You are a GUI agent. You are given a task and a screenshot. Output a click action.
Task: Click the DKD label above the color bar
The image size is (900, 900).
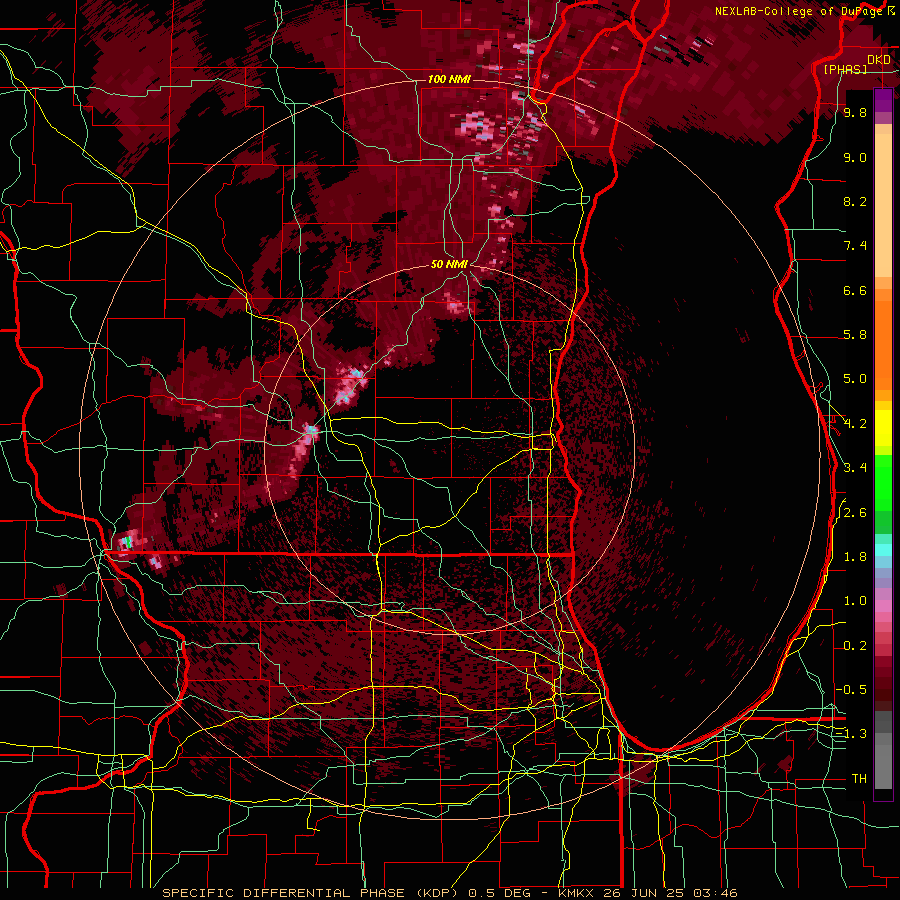click(879, 60)
